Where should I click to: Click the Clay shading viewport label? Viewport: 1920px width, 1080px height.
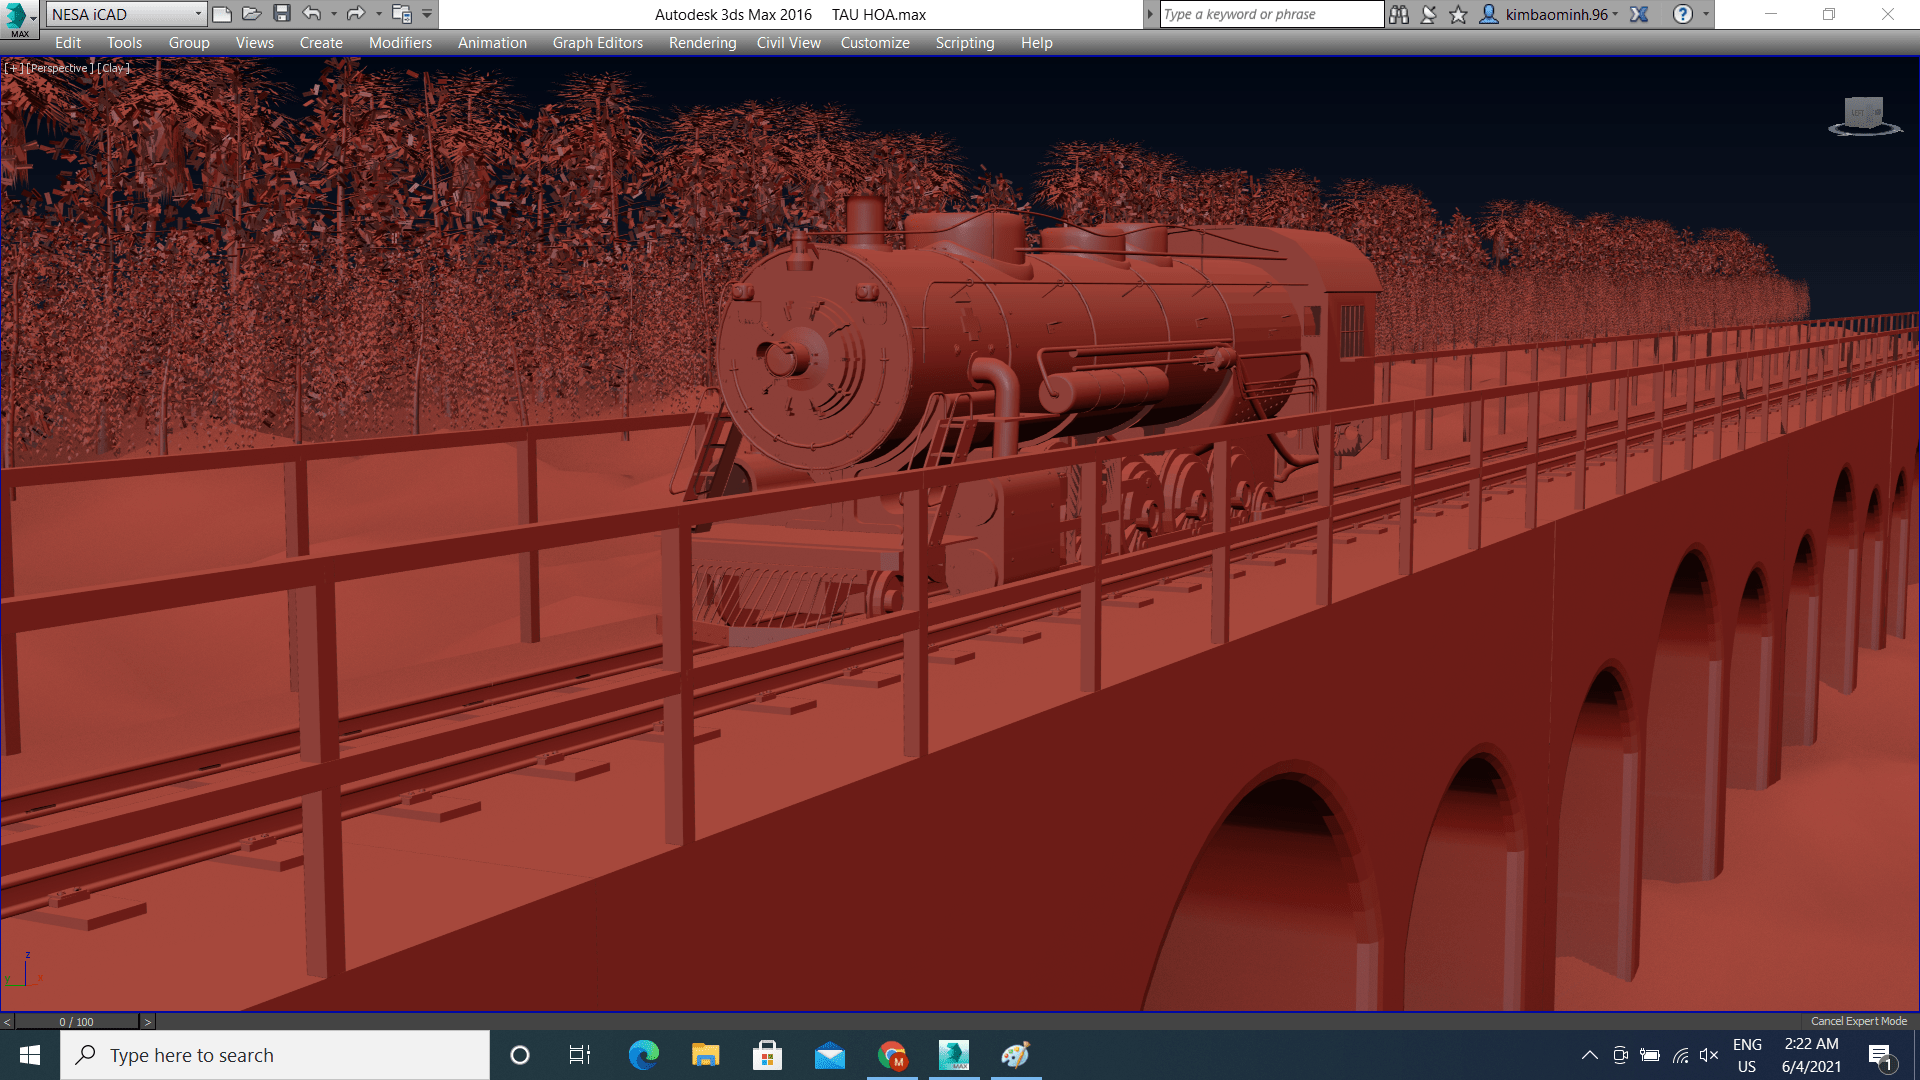[113, 68]
